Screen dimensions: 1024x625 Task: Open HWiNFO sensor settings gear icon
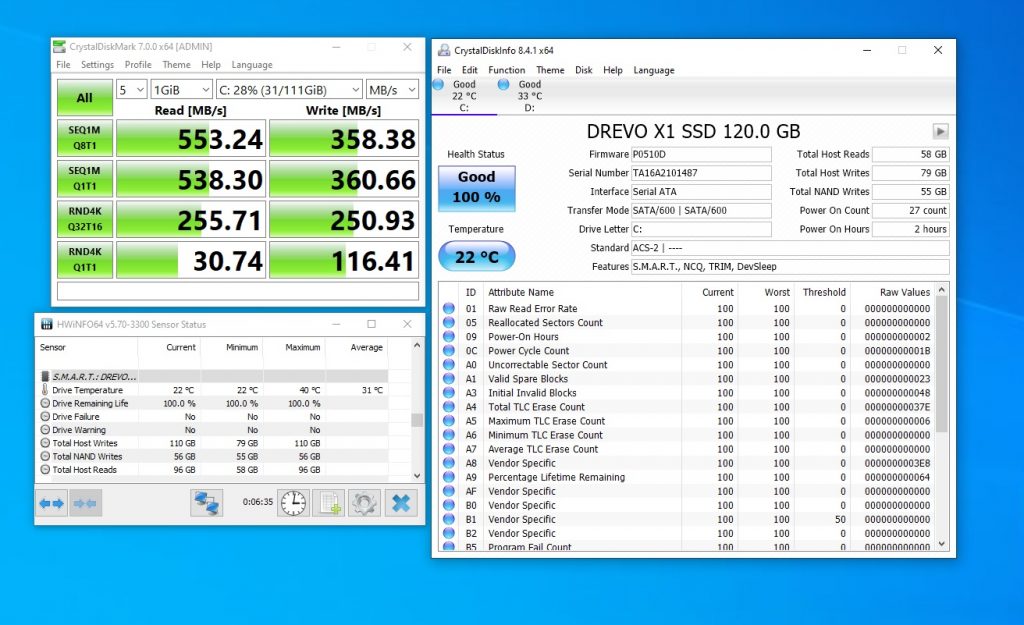(364, 503)
